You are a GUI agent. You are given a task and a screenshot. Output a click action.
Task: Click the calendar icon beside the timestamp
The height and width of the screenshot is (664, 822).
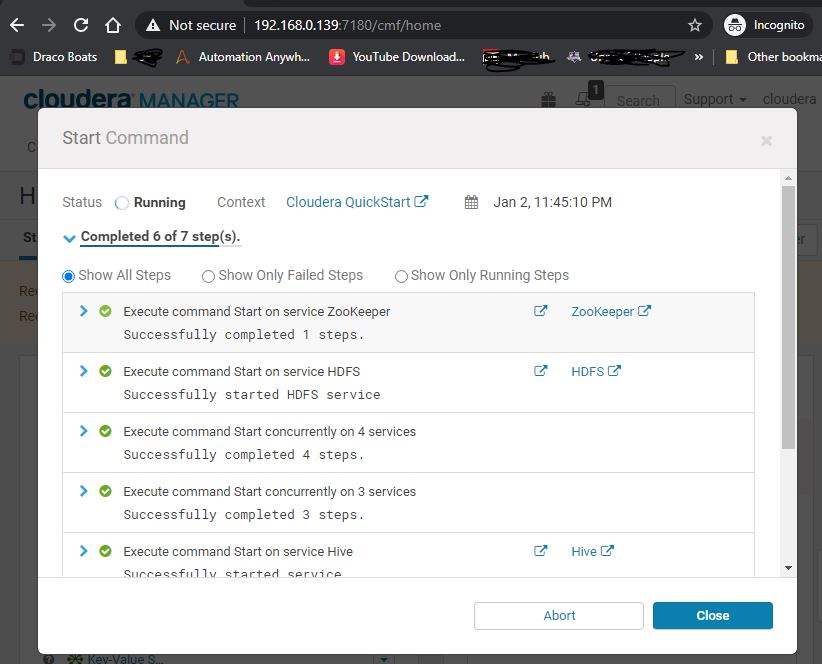pos(470,201)
